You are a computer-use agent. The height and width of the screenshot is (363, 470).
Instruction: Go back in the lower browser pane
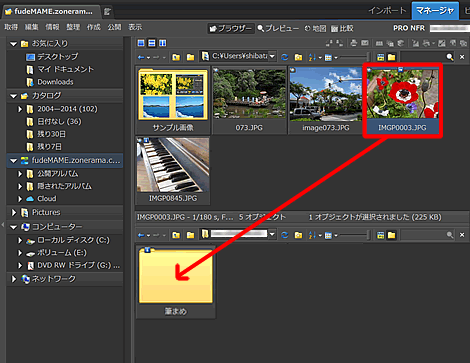pyautogui.click(x=141, y=235)
